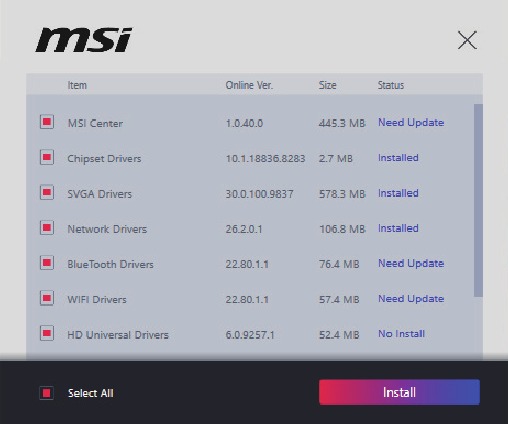Image resolution: width=508 pixels, height=424 pixels.
Task: Click the 578.3 MB size value
Action: point(342,194)
